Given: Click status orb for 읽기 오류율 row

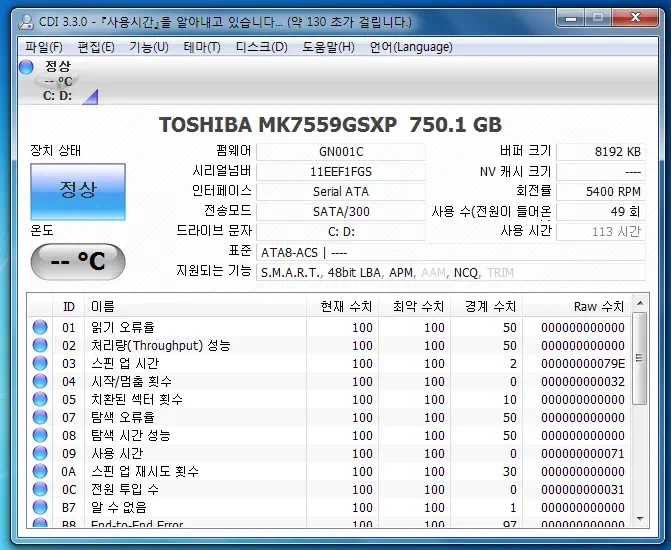Looking at the screenshot, I should pos(40,327).
